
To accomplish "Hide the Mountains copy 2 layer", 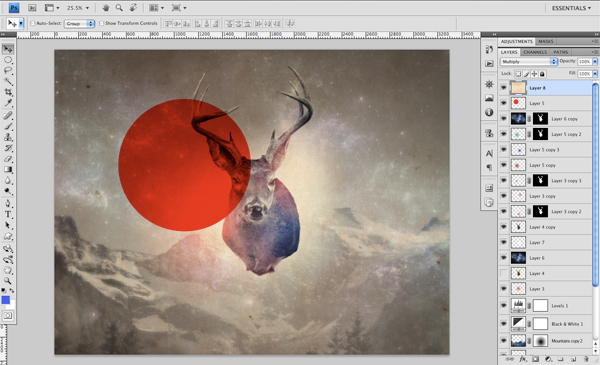I will pyautogui.click(x=504, y=341).
